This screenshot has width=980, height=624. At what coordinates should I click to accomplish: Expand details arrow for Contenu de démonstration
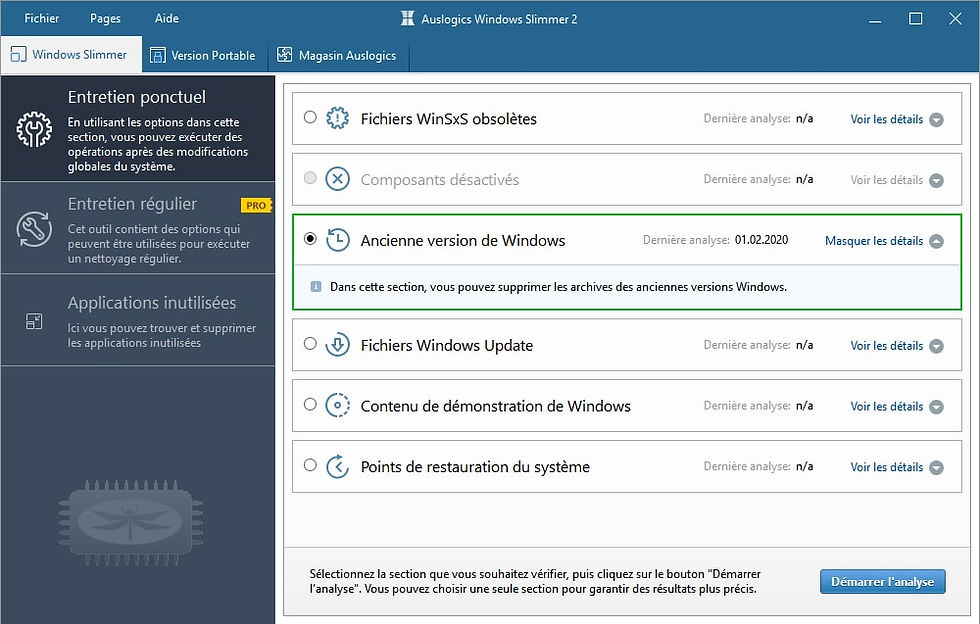click(x=936, y=406)
